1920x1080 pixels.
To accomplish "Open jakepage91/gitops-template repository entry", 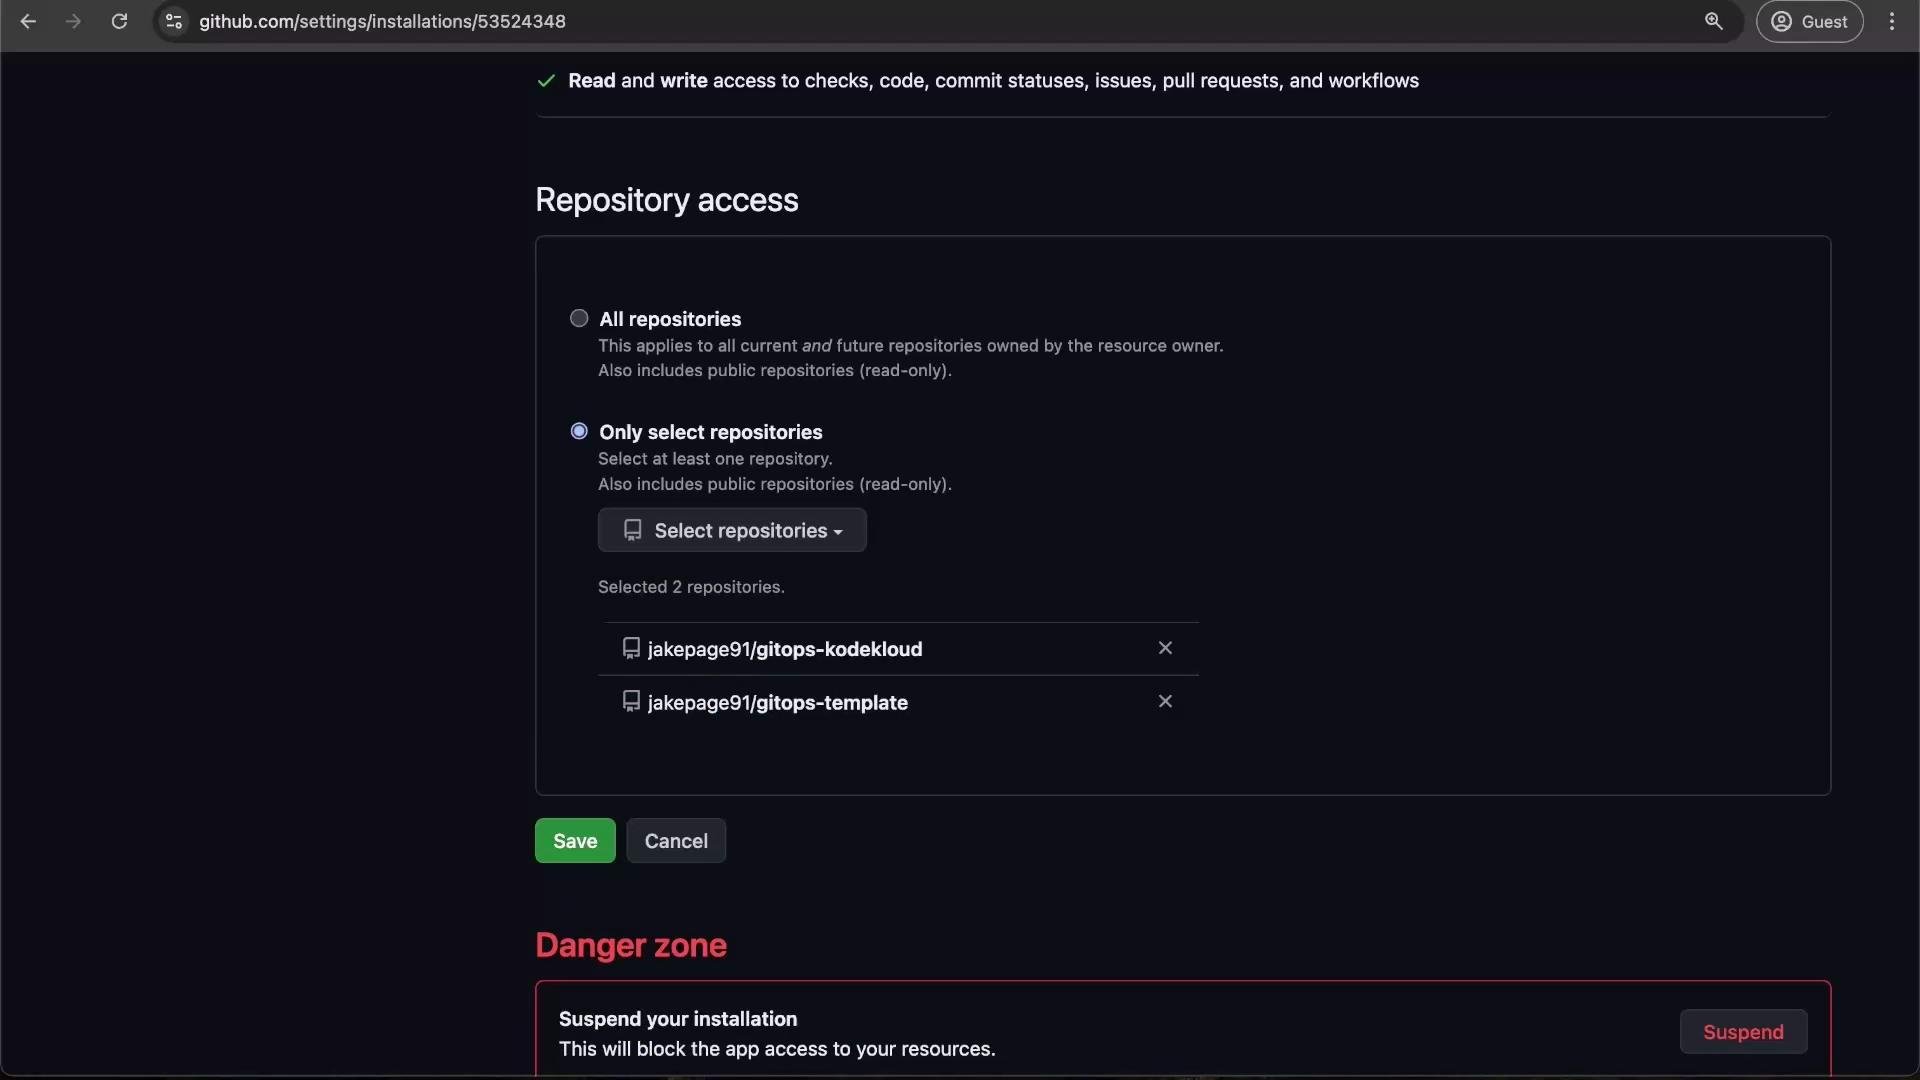I will 778,702.
